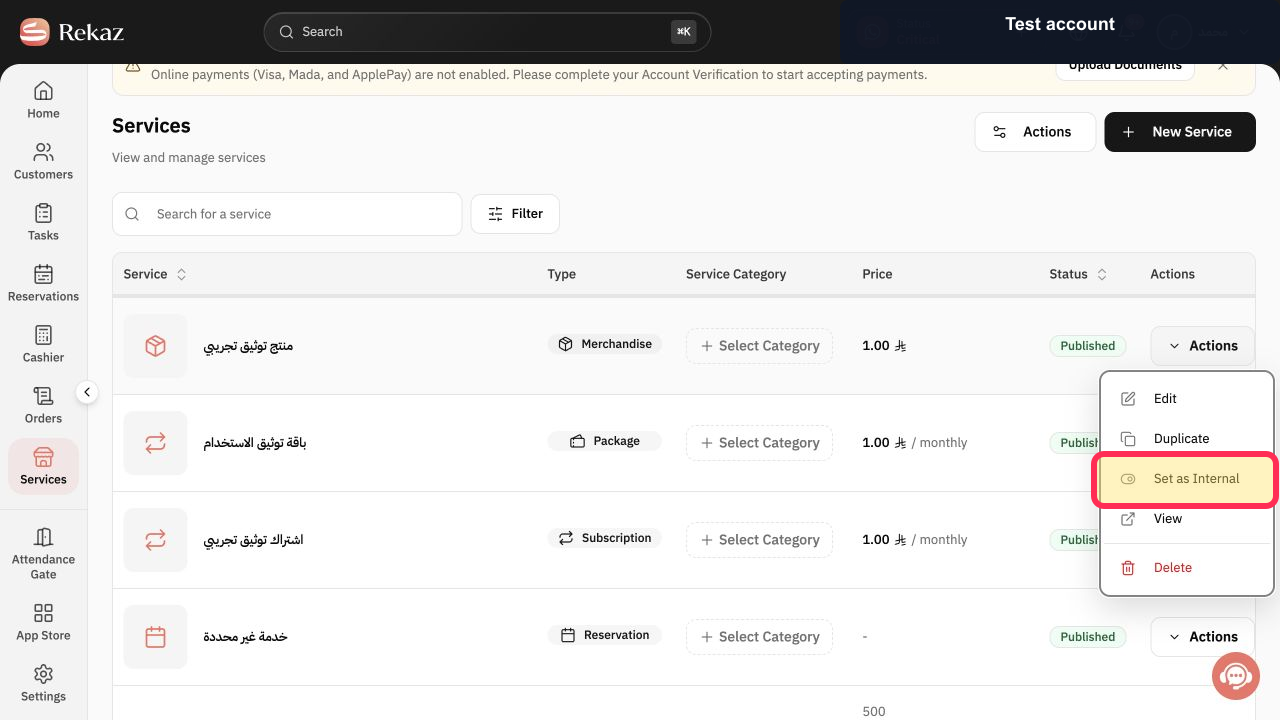Click the Search for a service field
This screenshot has height=720, width=1280.
click(x=287, y=214)
